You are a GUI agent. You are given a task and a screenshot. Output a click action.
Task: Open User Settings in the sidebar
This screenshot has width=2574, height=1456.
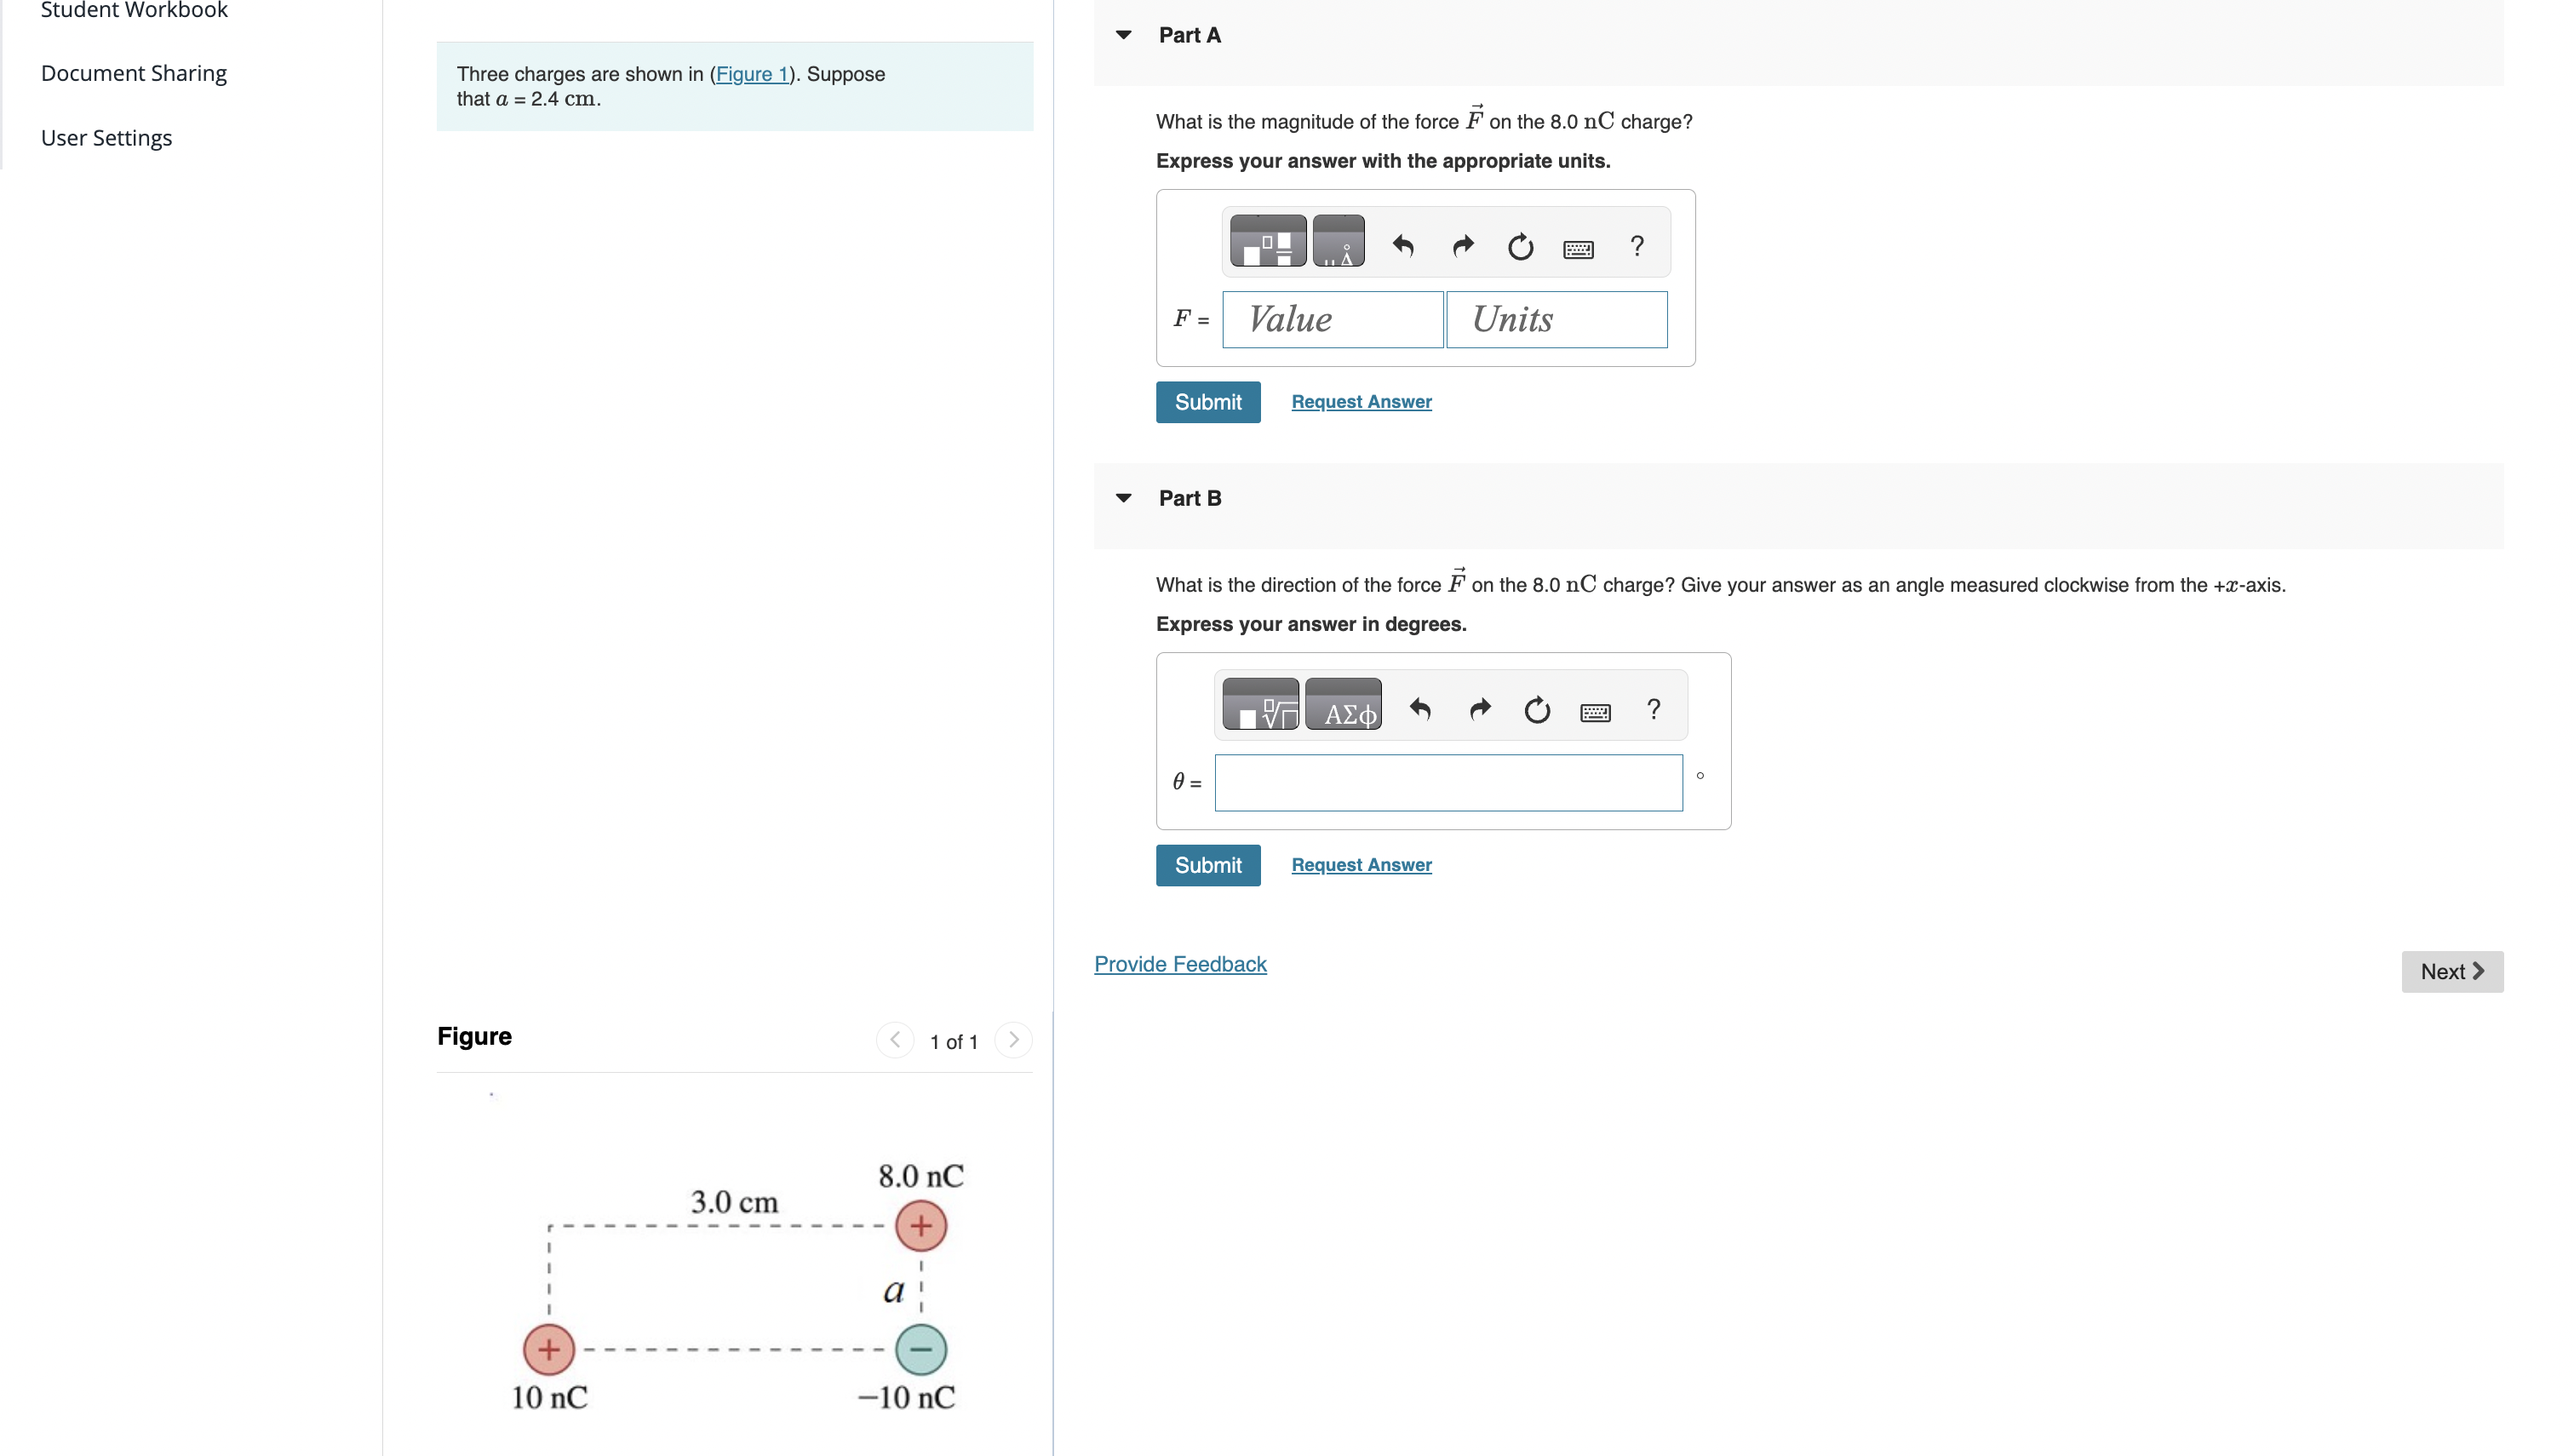click(x=106, y=137)
